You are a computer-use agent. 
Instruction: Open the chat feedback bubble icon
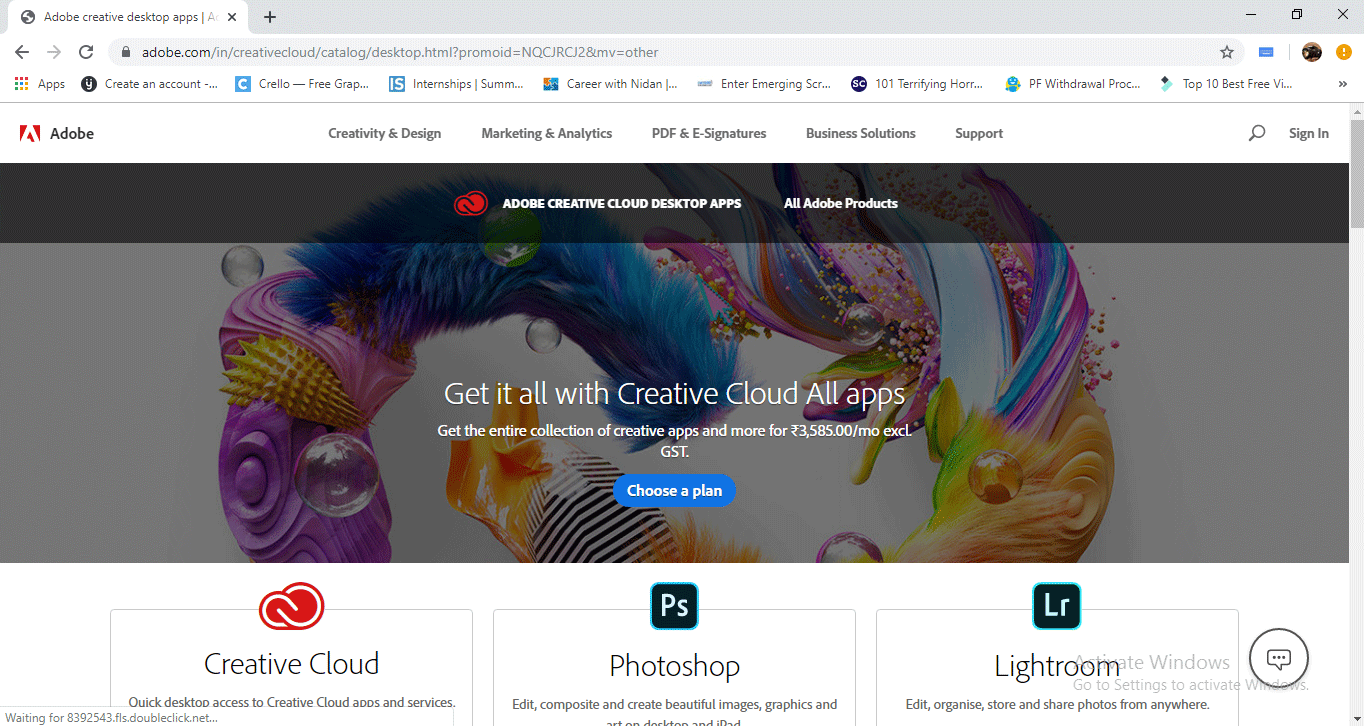[1279, 658]
